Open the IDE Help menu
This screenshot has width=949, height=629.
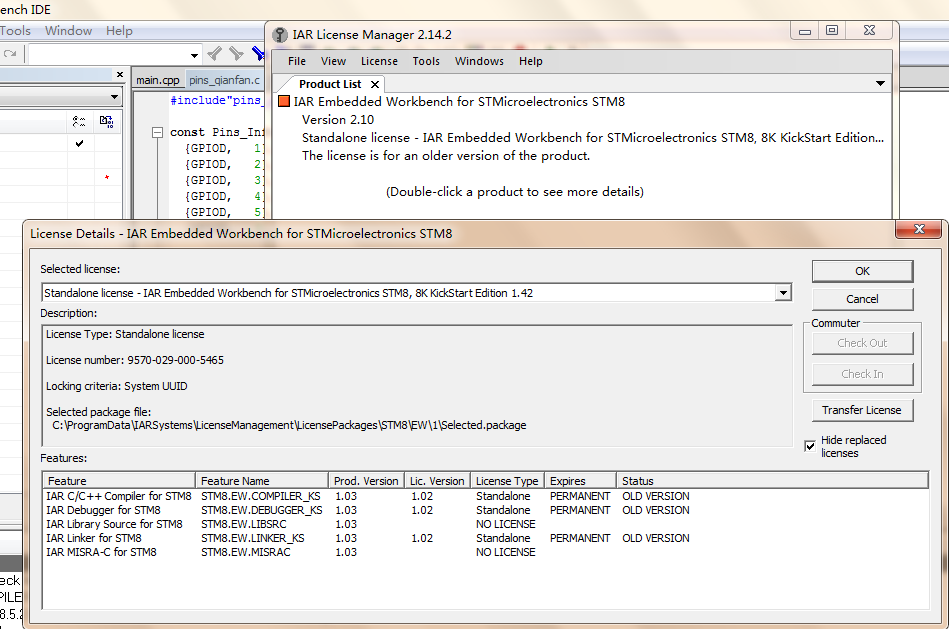point(119,31)
